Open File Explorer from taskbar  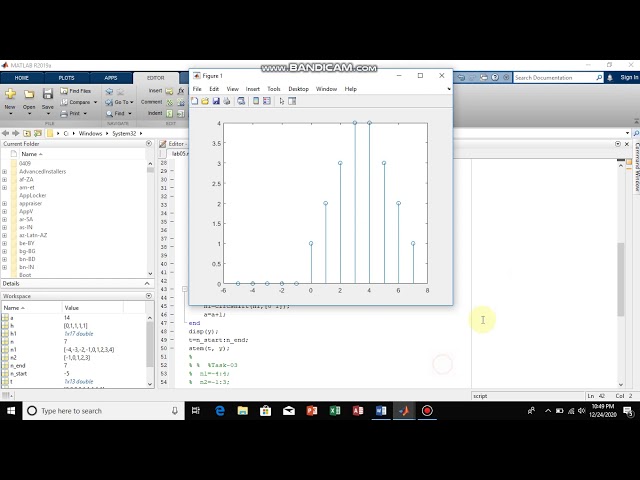coord(243,411)
